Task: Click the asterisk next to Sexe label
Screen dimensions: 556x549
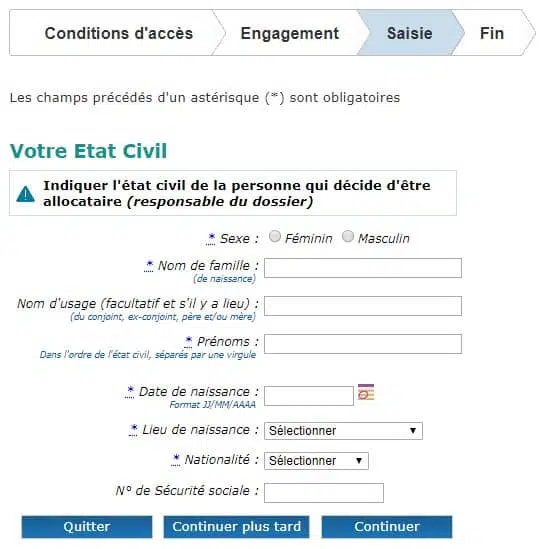Action: (211, 238)
